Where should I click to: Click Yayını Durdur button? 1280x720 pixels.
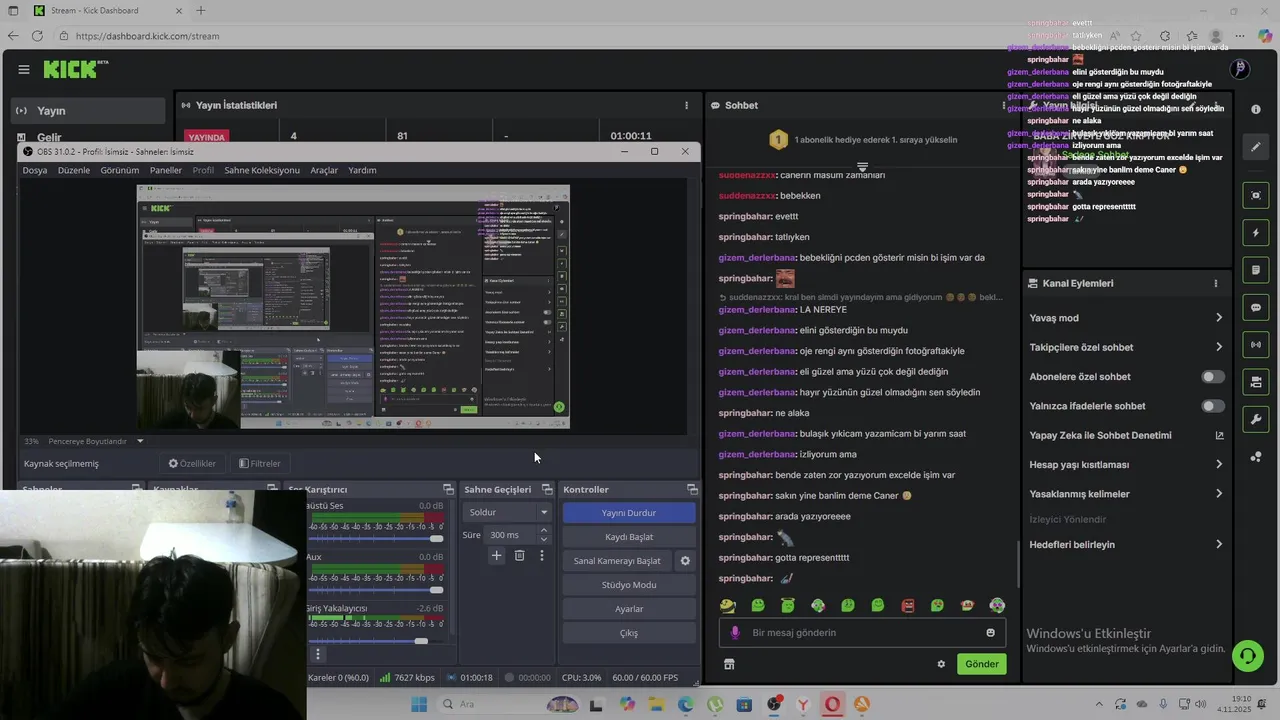click(629, 513)
